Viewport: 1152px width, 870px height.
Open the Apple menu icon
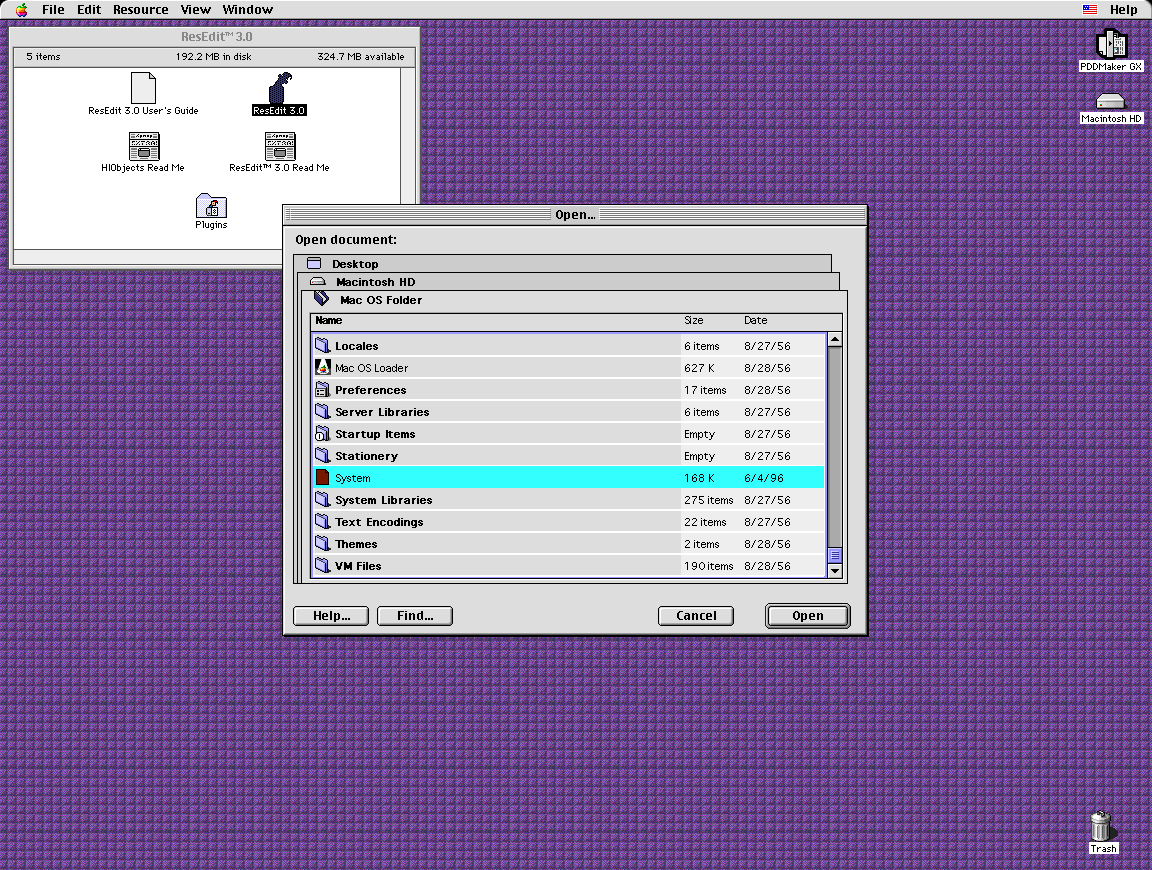(21, 10)
